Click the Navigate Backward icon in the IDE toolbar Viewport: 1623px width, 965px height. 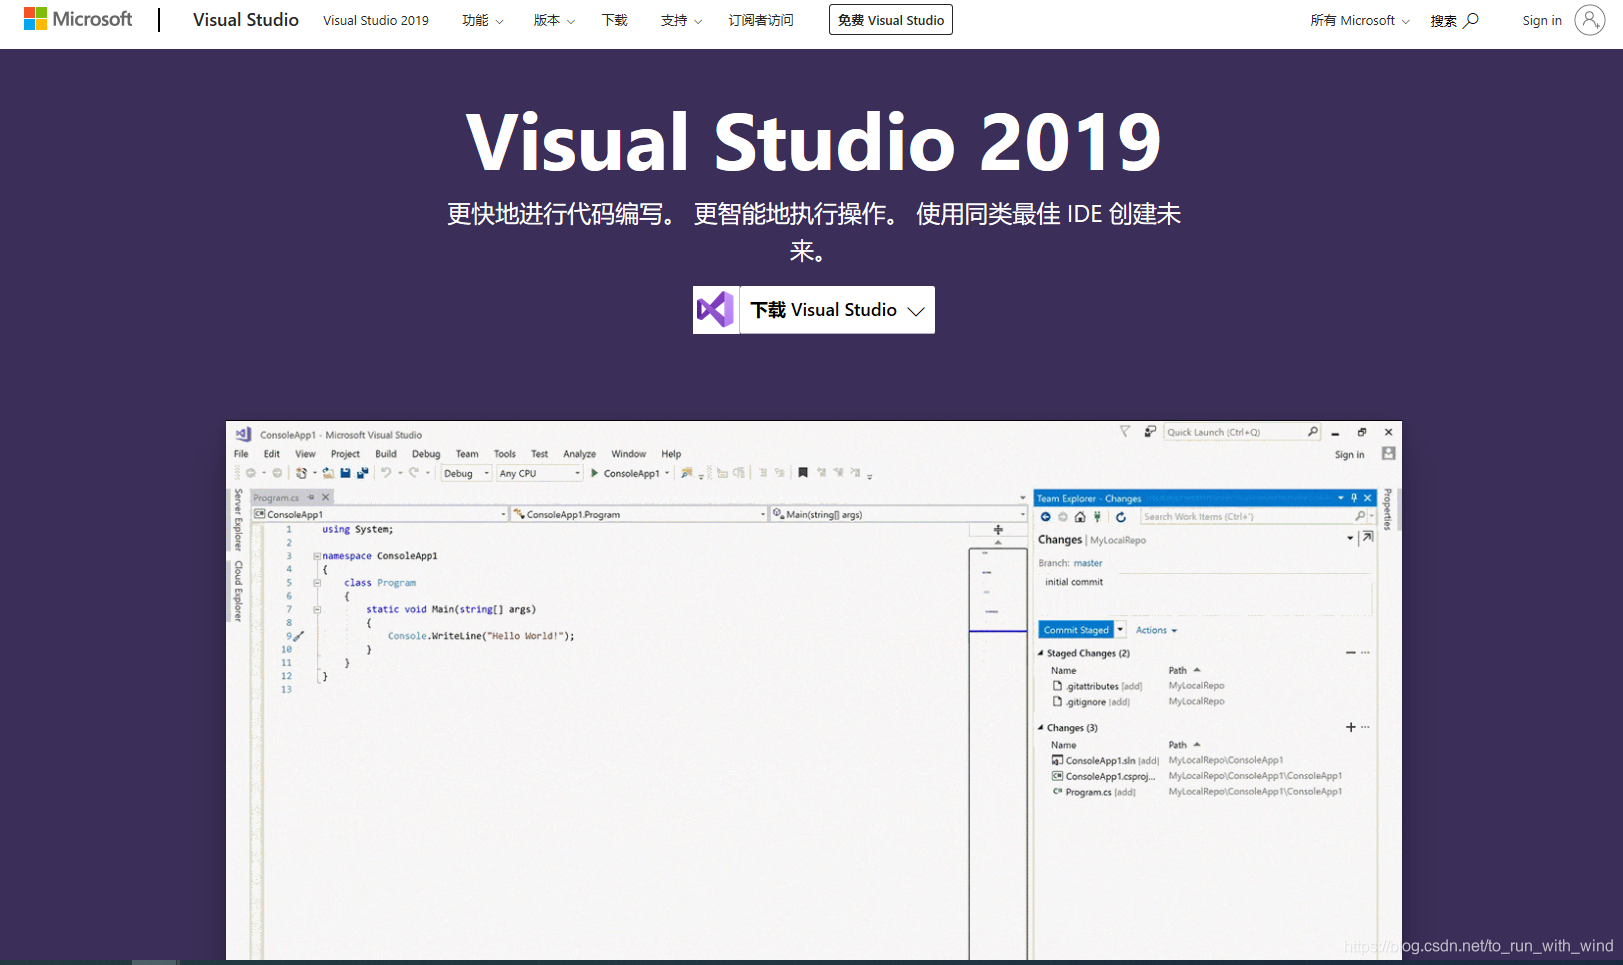point(250,473)
